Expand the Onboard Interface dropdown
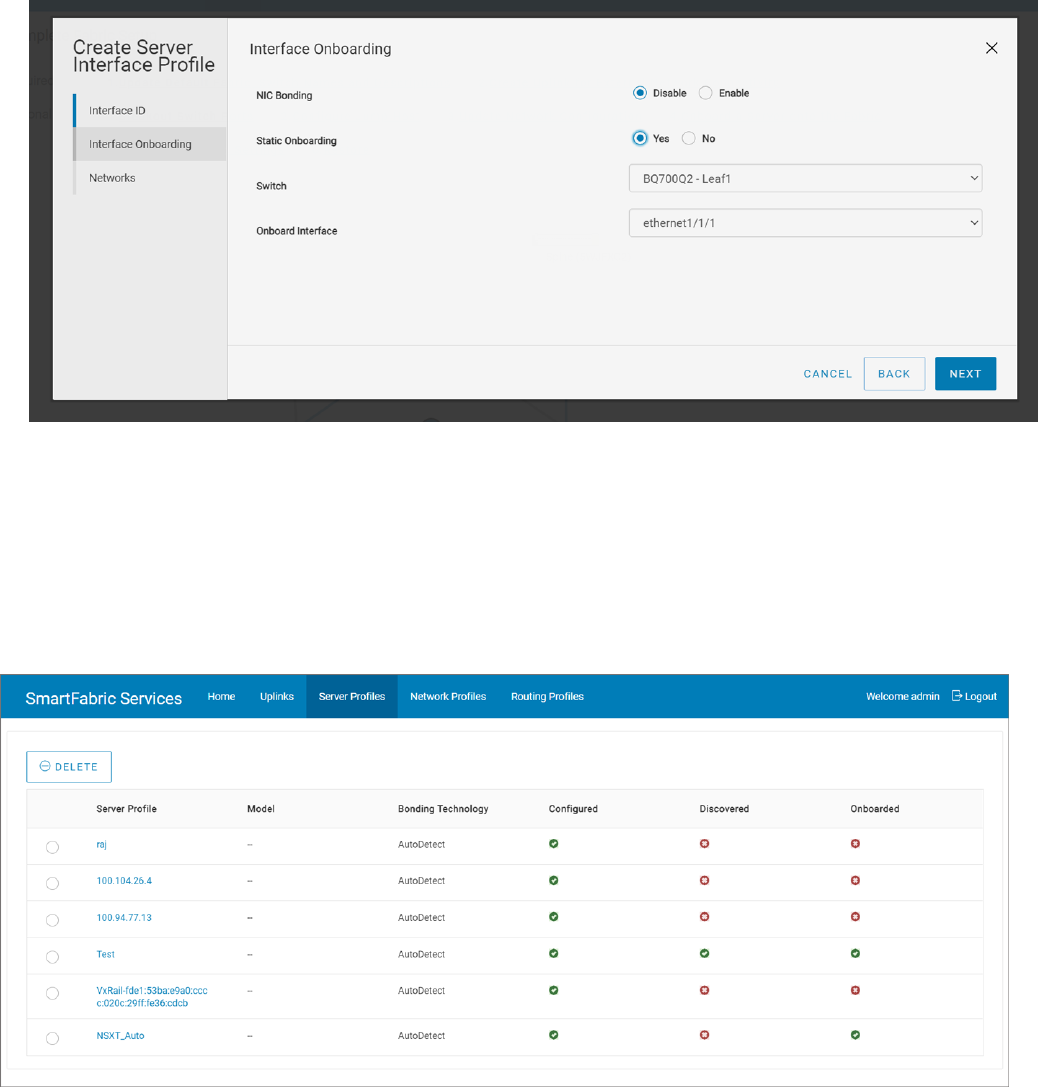Image resolution: width=1038 pixels, height=1087 pixels. click(805, 223)
